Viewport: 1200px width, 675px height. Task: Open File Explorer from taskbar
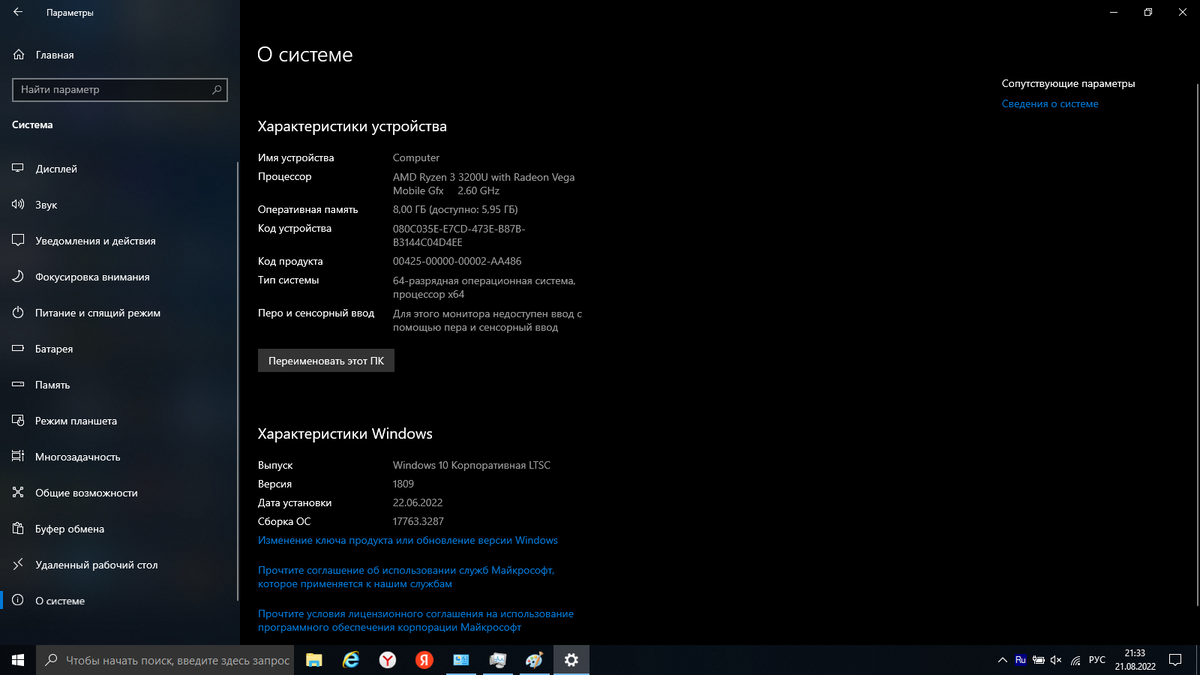click(x=314, y=660)
